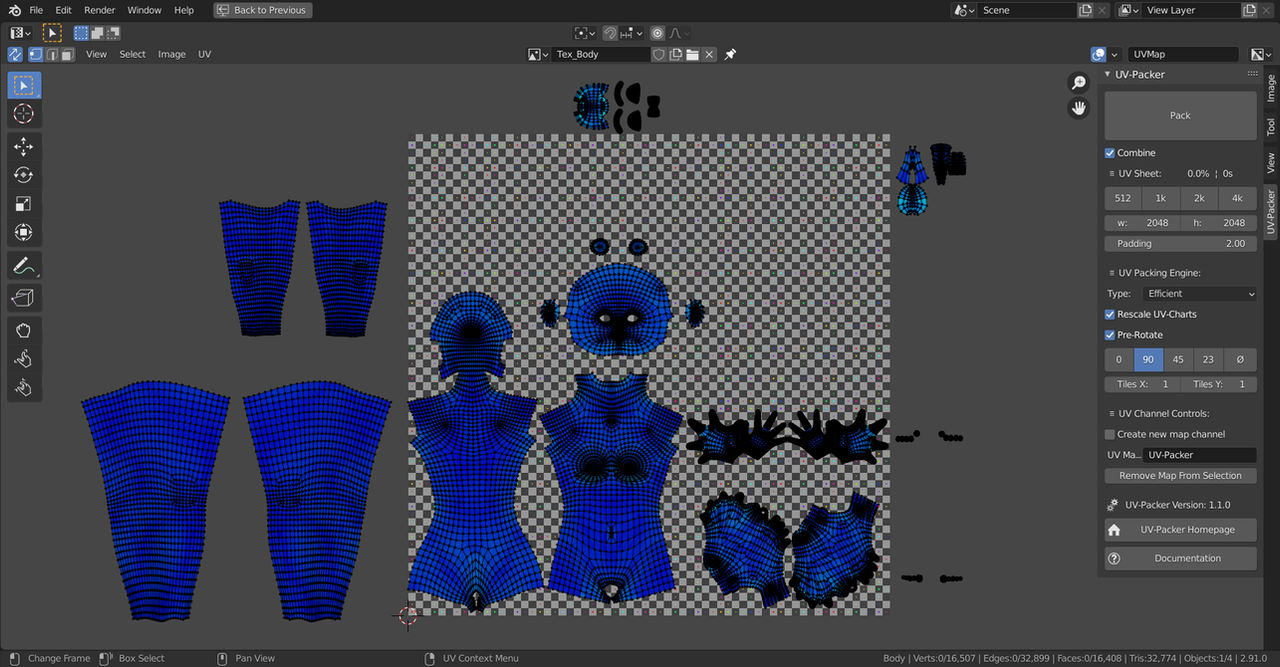1280x667 pixels.
Task: Open image file with folder icon
Action: pos(692,54)
